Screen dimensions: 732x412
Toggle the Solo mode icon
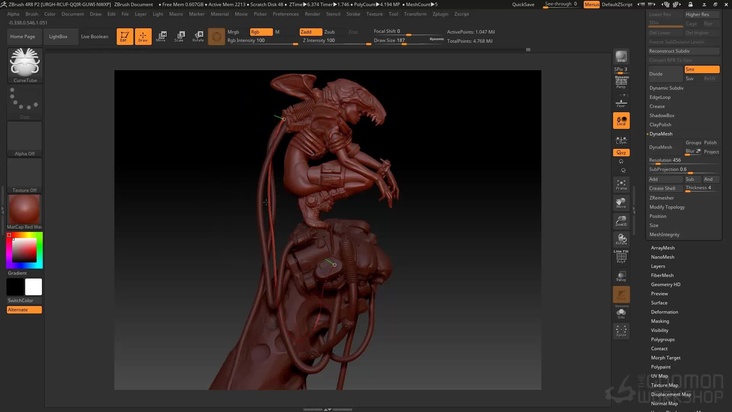pos(621,313)
